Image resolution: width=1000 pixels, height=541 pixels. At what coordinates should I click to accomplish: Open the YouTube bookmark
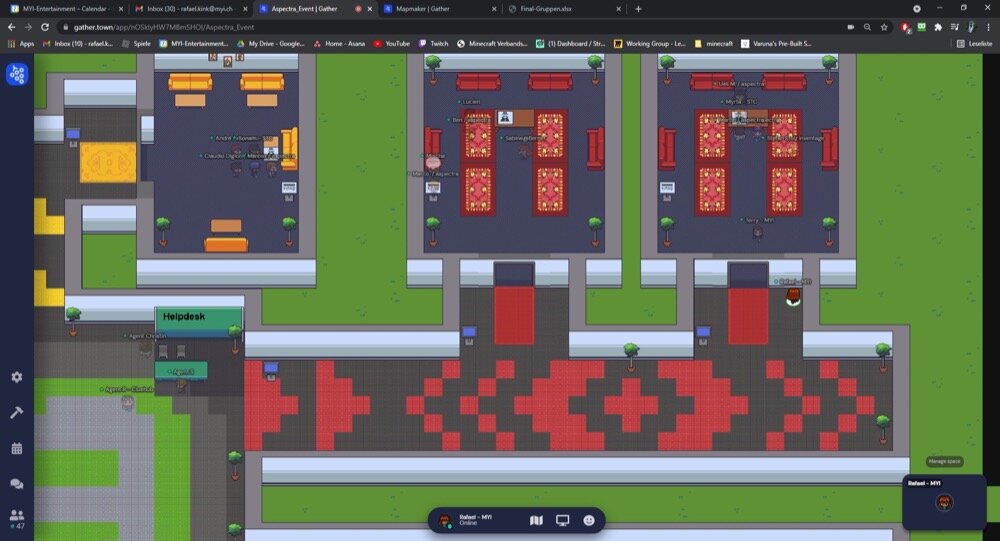coord(391,44)
